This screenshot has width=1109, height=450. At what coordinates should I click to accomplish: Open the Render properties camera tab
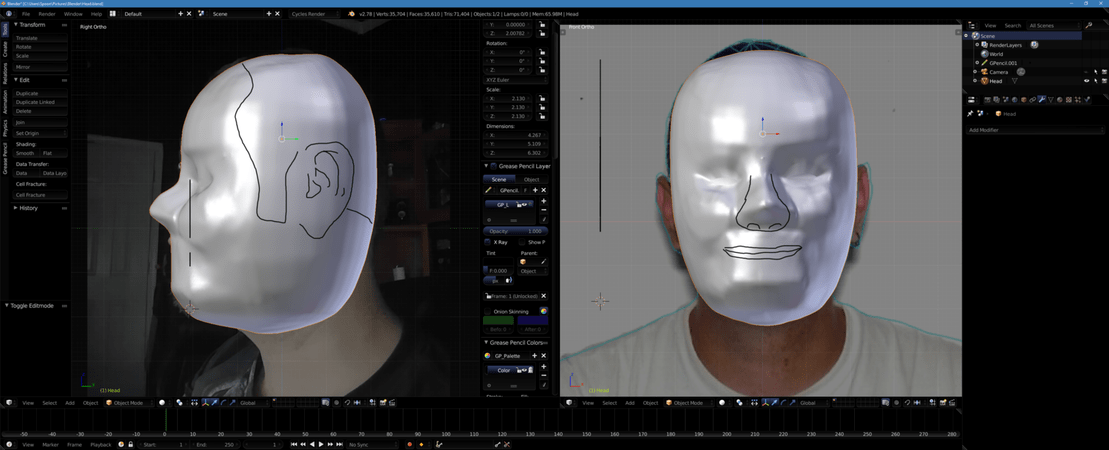[x=987, y=100]
